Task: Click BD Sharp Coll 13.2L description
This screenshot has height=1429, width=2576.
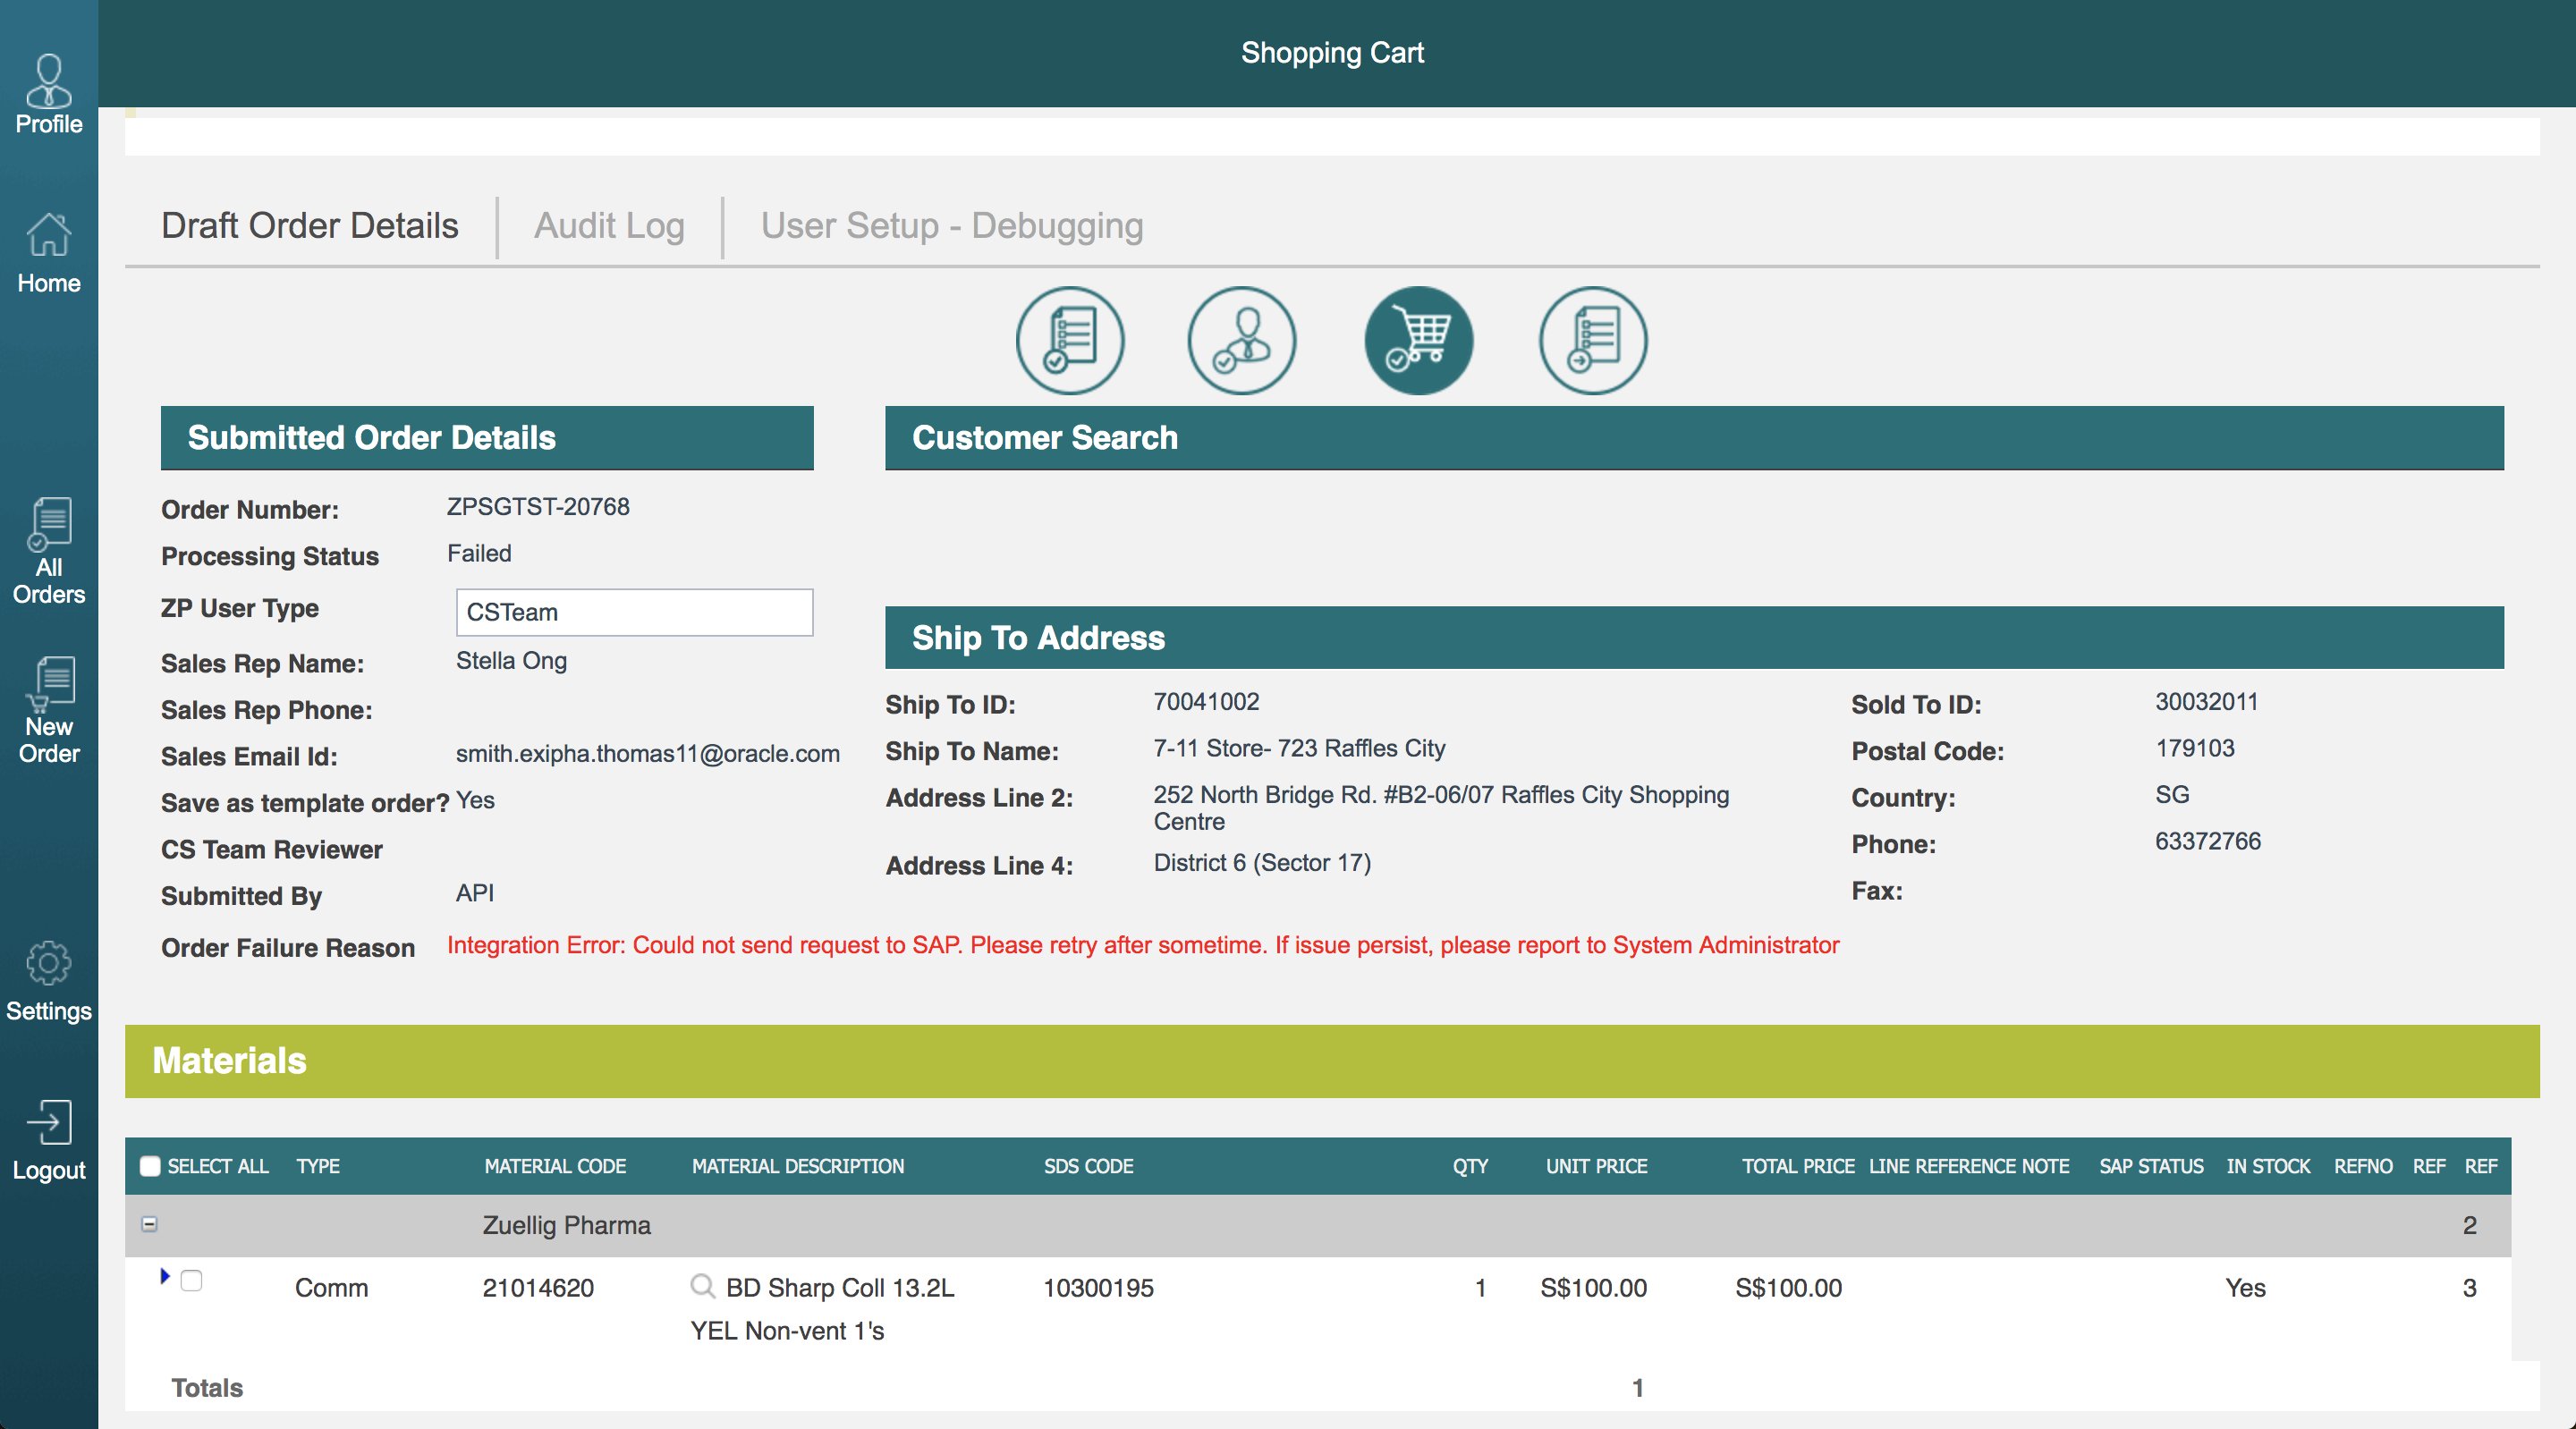Action: tap(840, 1288)
